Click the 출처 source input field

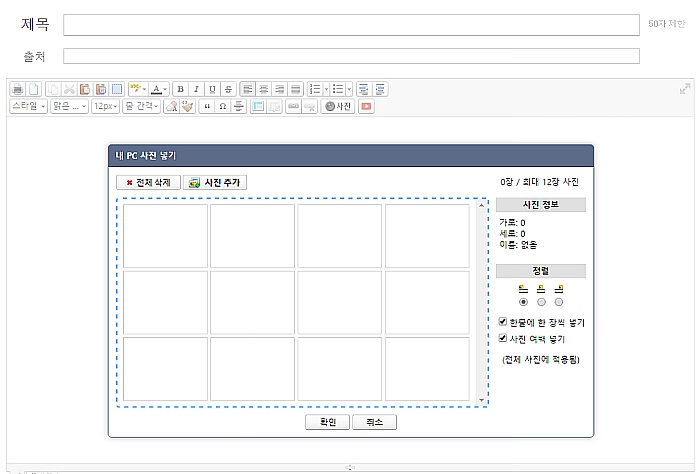pos(351,56)
